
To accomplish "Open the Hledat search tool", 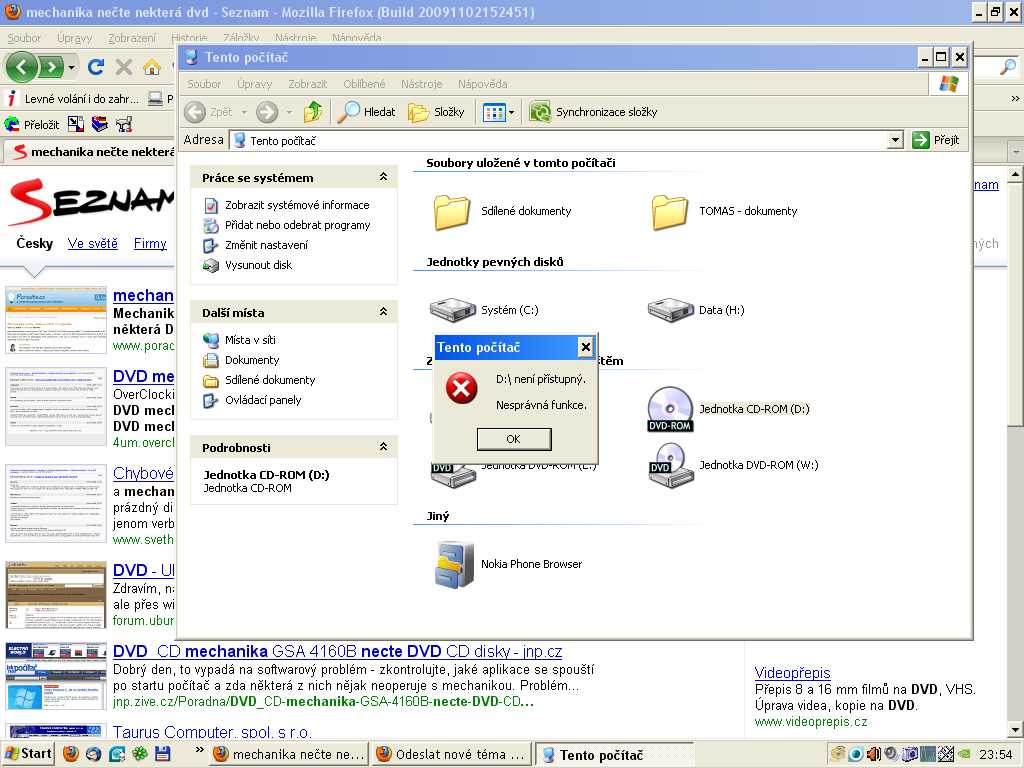I will (366, 112).
